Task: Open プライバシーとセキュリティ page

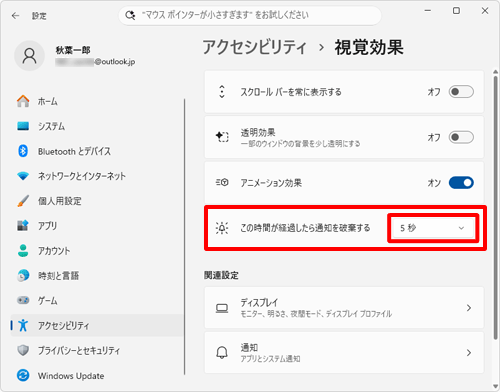Action: coord(97,350)
